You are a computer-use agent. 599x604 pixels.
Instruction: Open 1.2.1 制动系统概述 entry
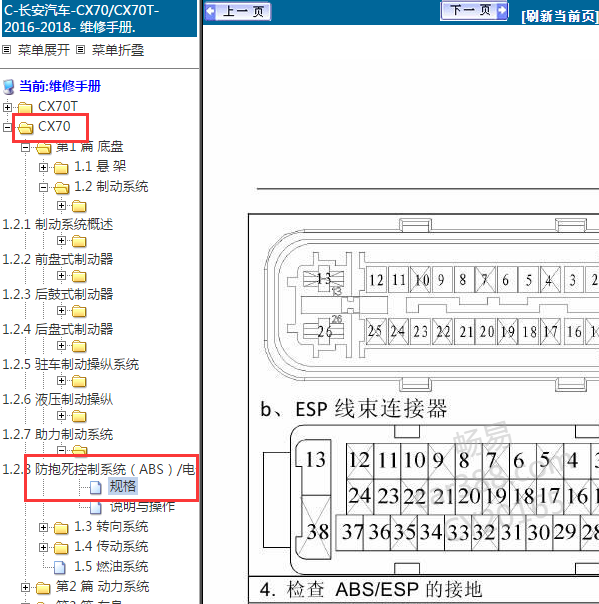coord(58,224)
